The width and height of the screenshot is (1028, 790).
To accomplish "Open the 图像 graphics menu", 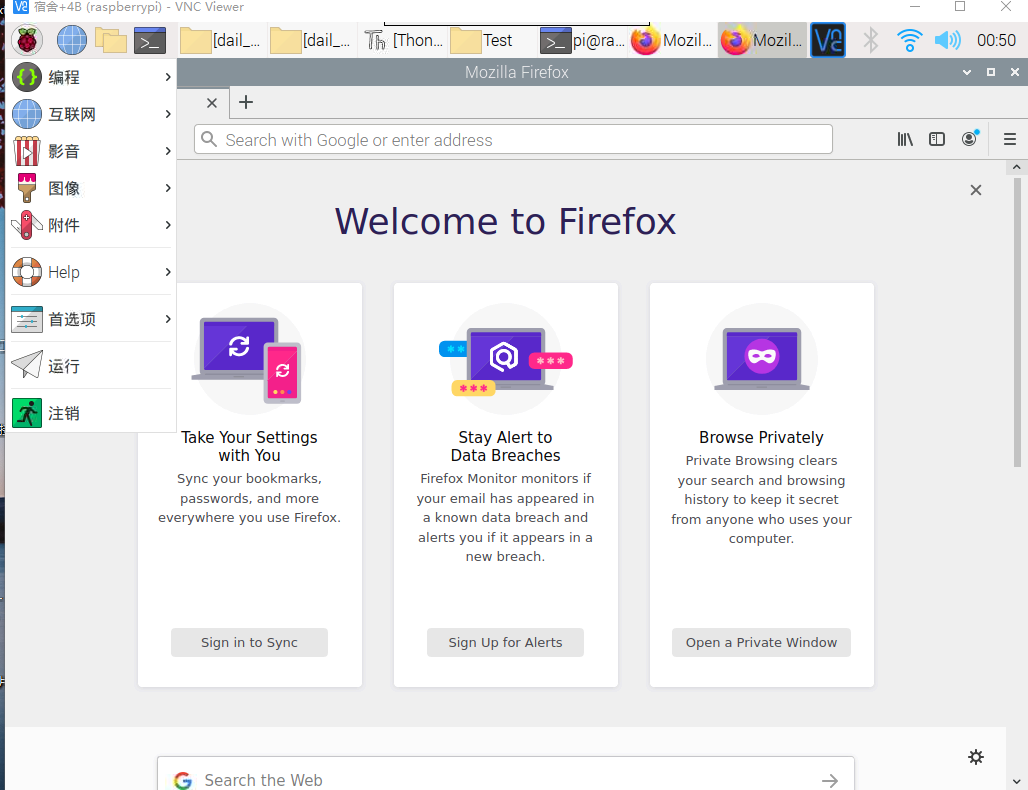I will (x=91, y=188).
